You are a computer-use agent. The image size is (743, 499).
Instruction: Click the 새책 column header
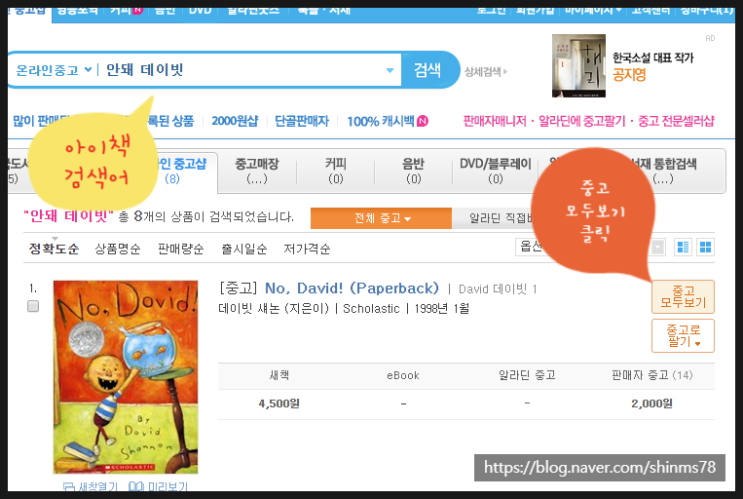pos(279,375)
